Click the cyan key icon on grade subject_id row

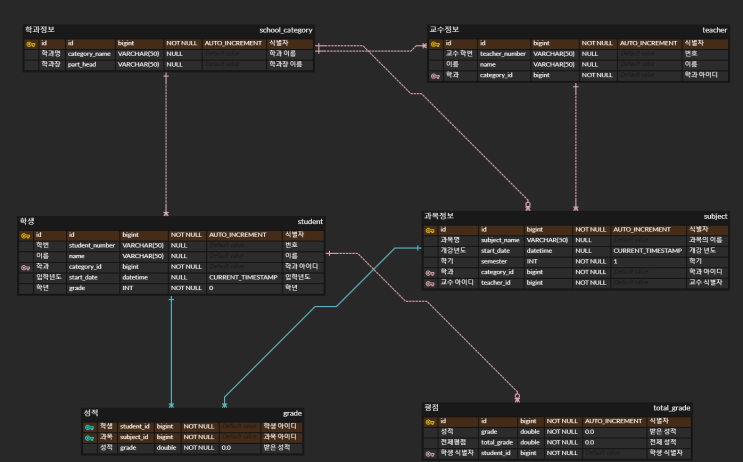pyautogui.click(x=89, y=438)
